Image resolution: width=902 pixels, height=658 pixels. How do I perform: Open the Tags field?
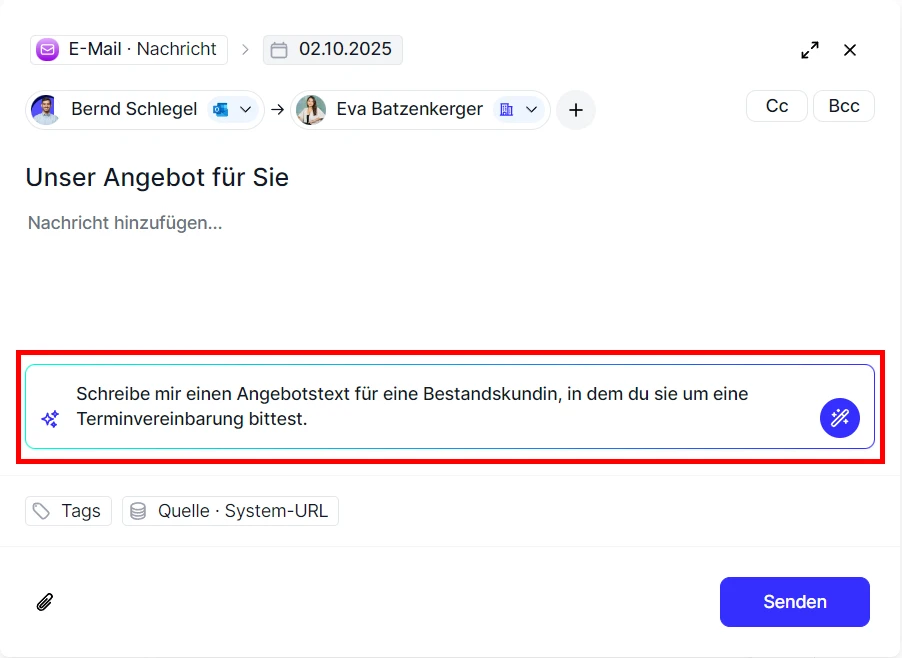click(67, 511)
